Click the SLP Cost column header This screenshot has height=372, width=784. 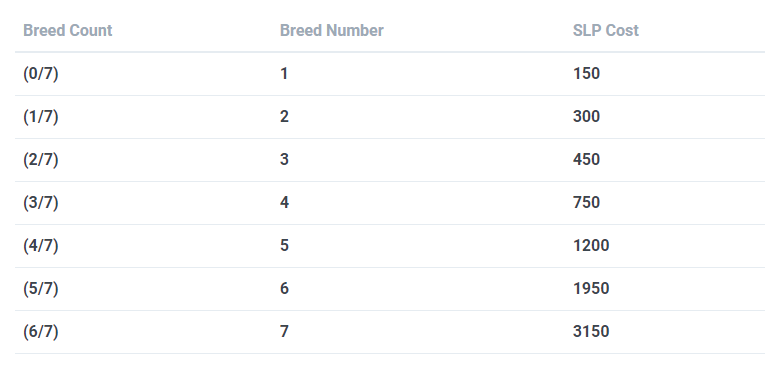(x=606, y=30)
